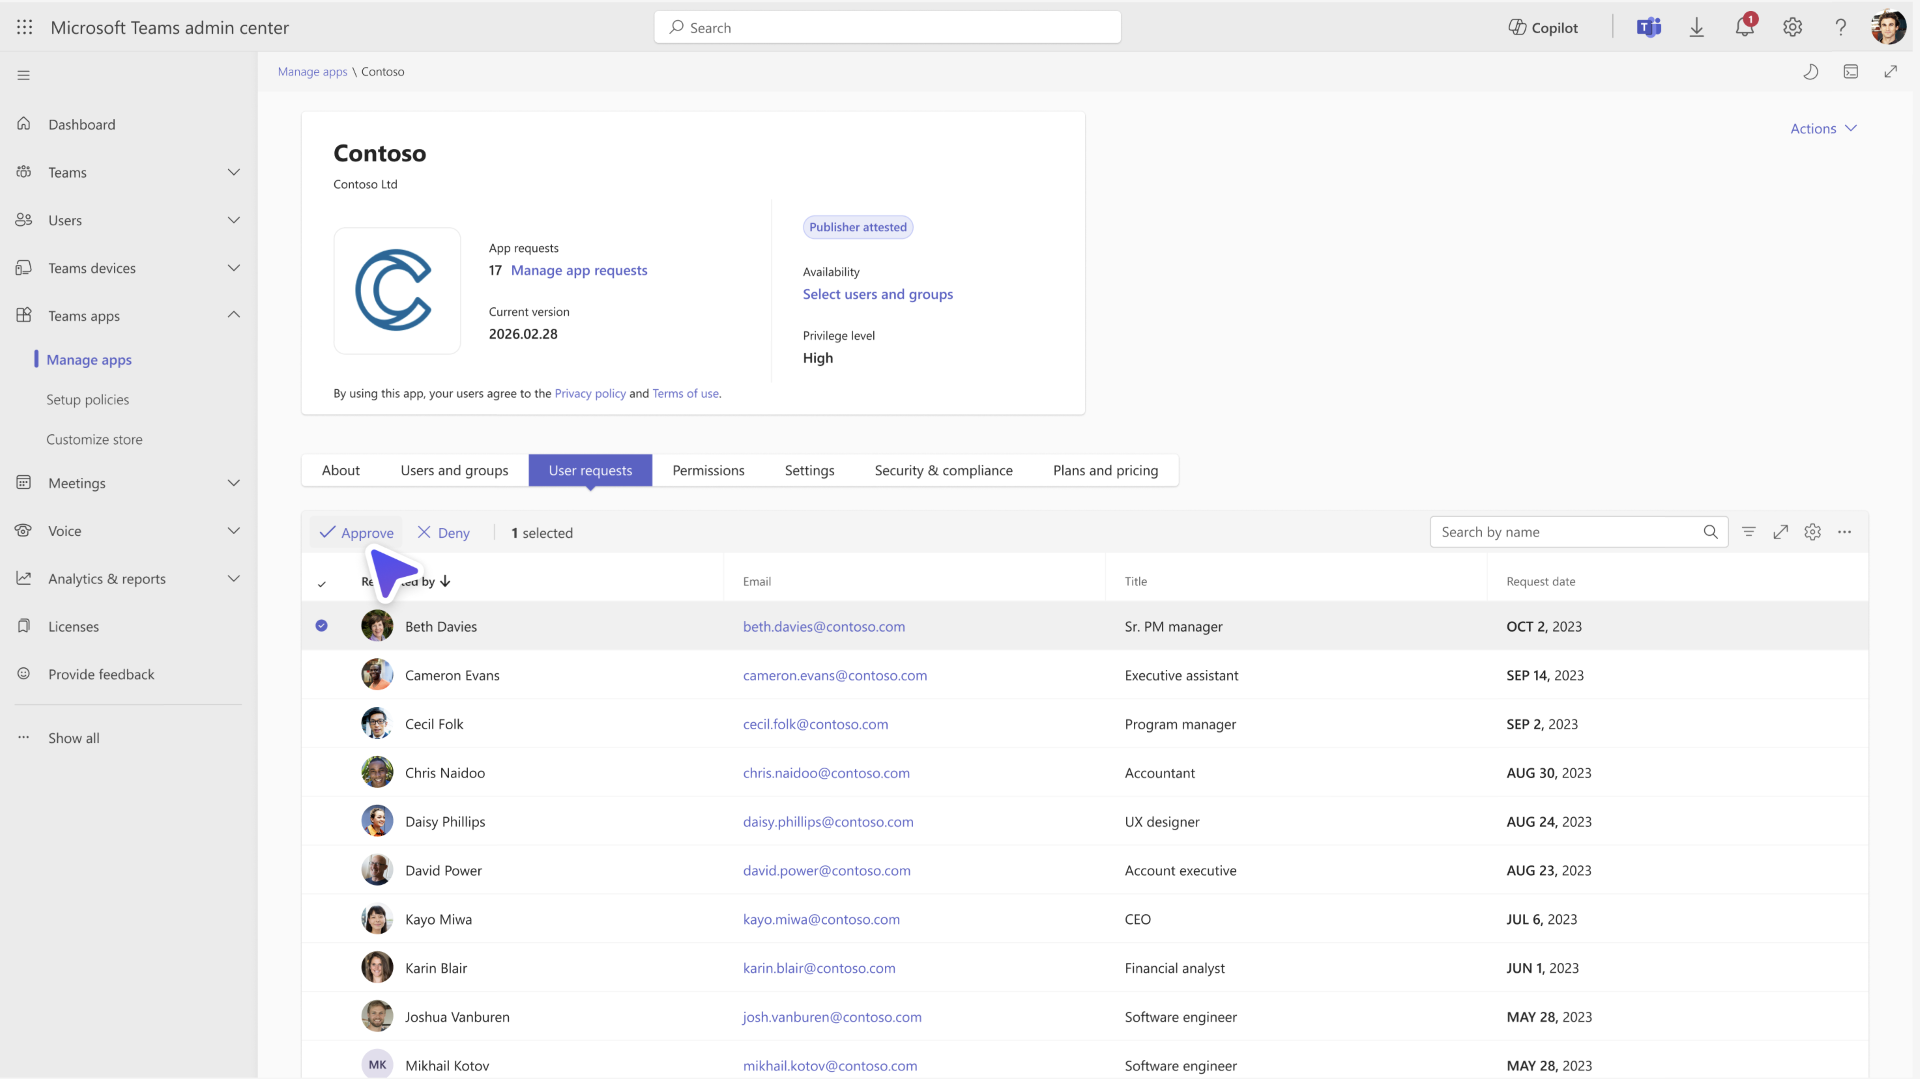The image size is (1920, 1079).
Task: Click the filter icon in table toolbar
Action: tap(1749, 532)
